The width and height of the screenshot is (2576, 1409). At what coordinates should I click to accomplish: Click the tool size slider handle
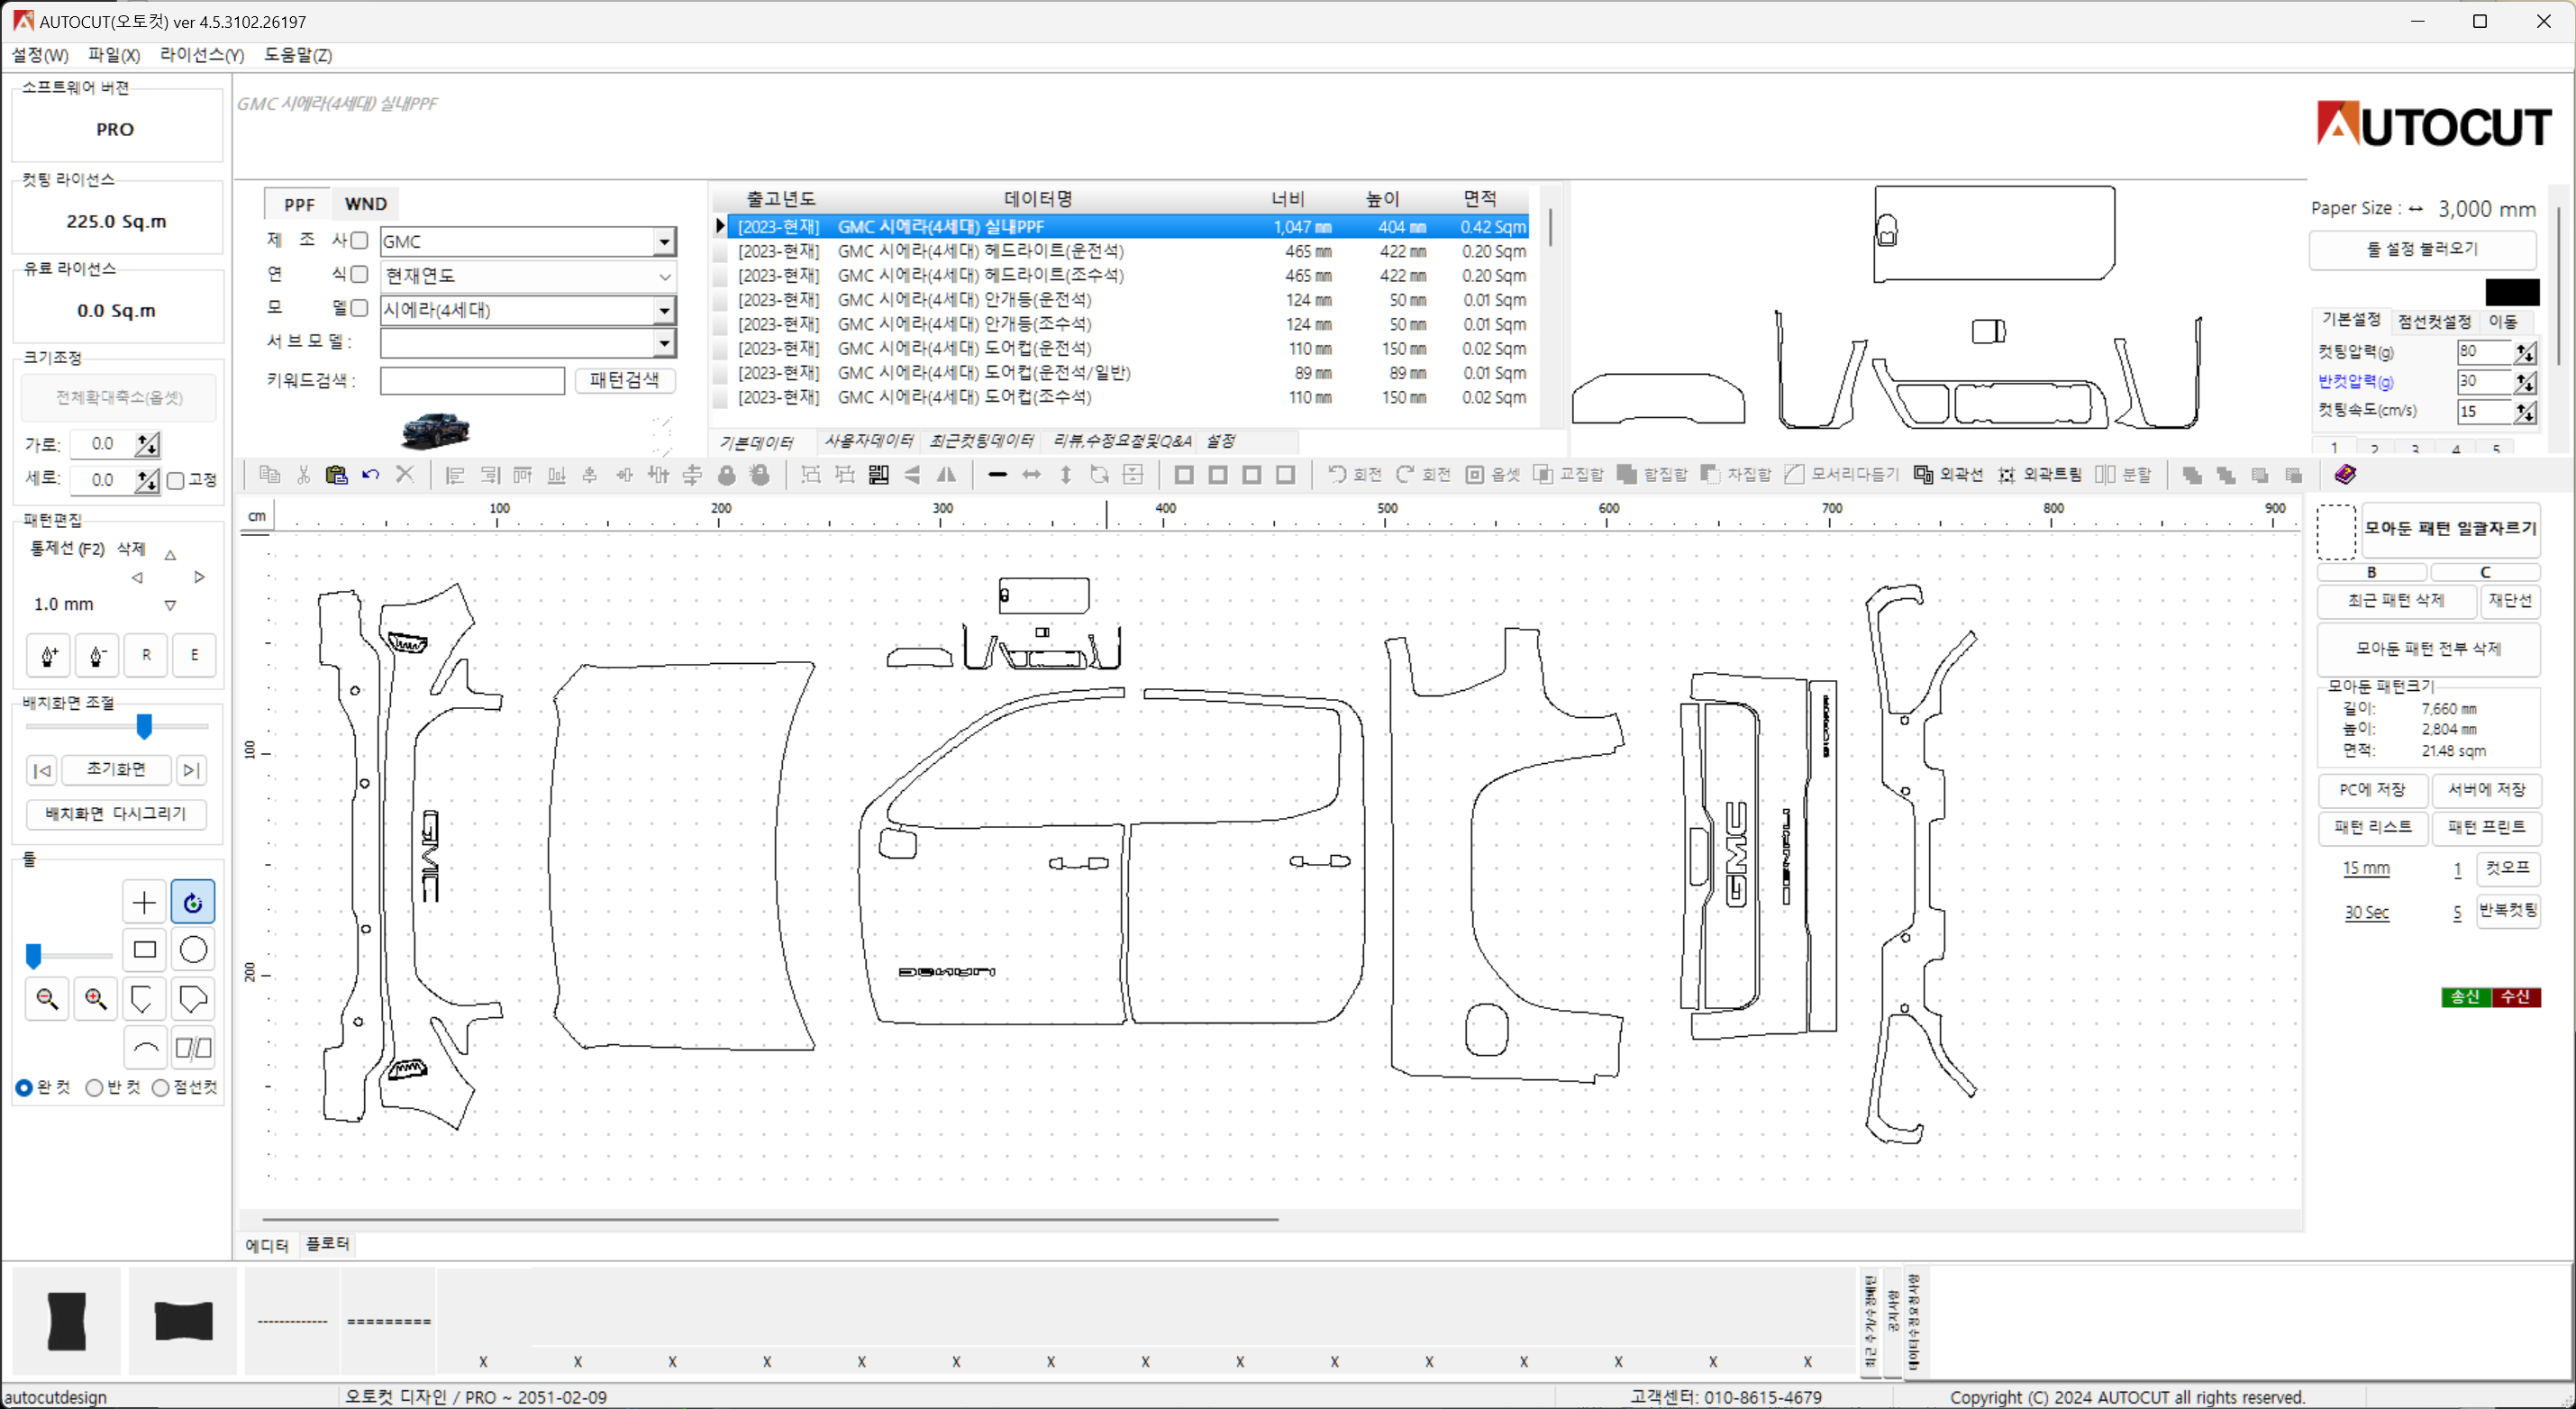[34, 956]
